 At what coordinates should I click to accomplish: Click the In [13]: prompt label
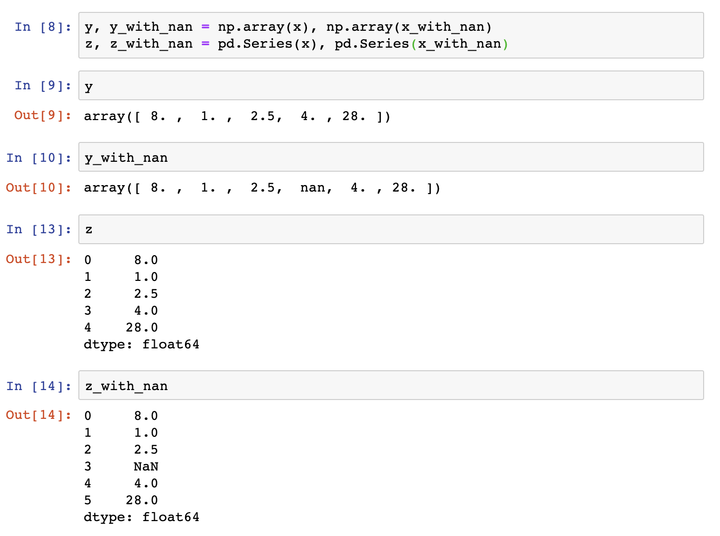click(39, 229)
